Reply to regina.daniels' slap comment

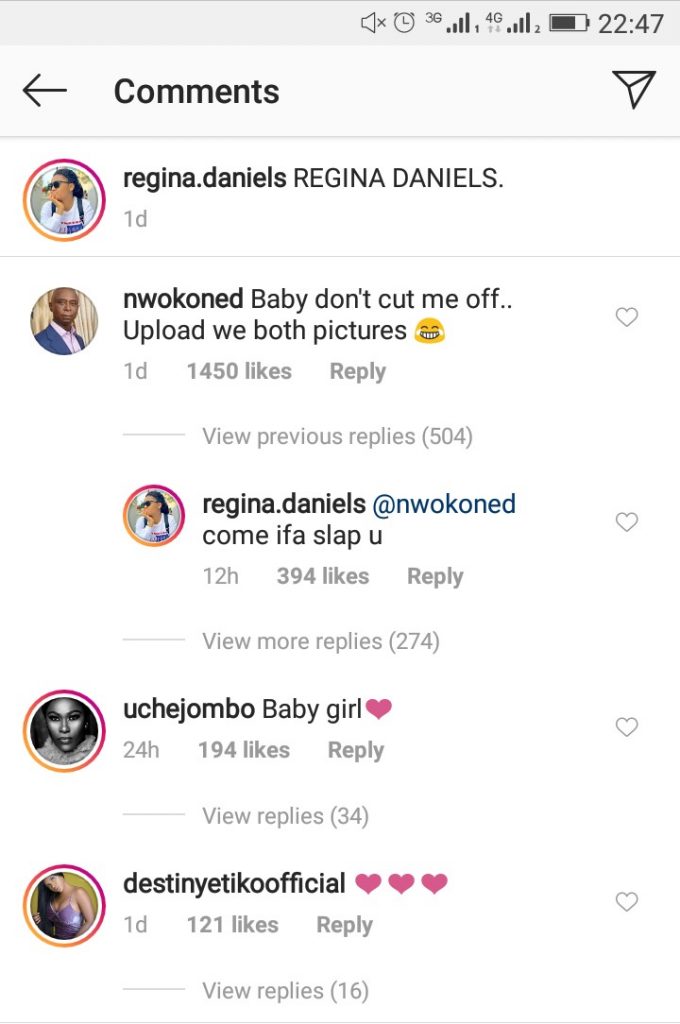(435, 577)
